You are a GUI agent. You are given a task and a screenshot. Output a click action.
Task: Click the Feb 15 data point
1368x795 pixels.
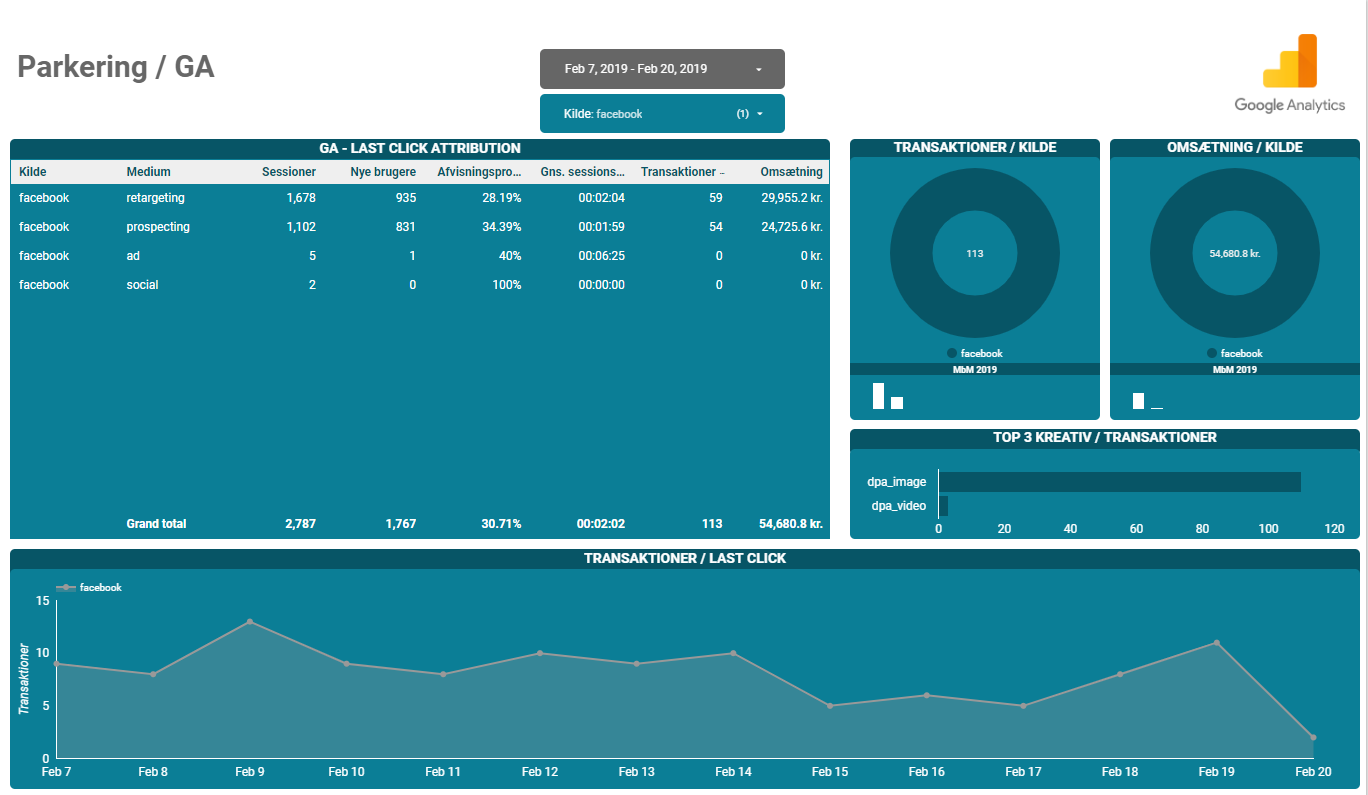(830, 706)
